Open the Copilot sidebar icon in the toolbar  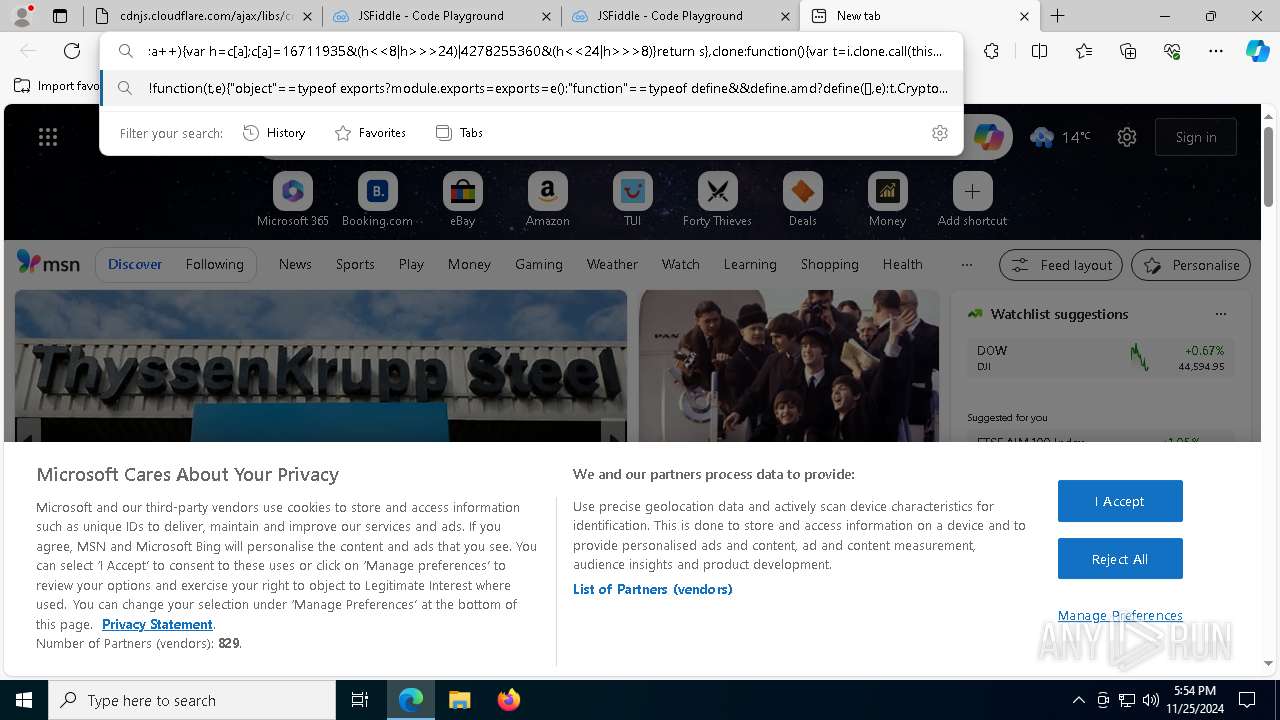[1257, 51]
